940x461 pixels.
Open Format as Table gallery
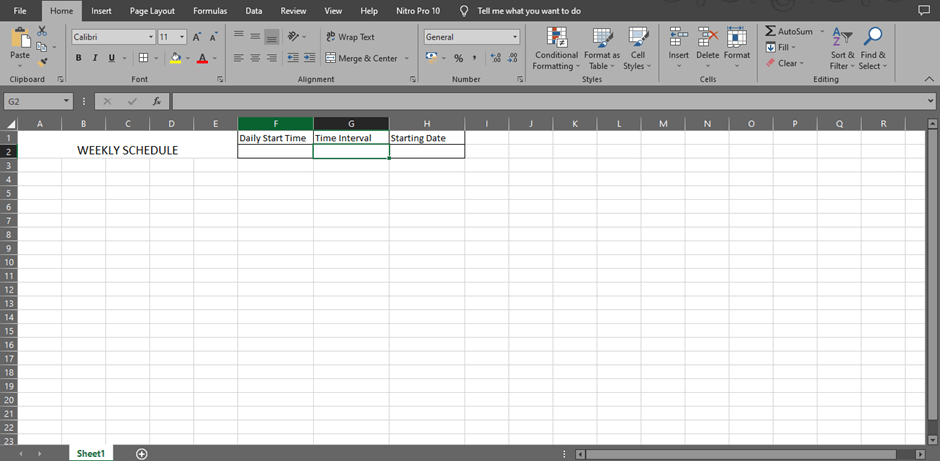[602, 49]
